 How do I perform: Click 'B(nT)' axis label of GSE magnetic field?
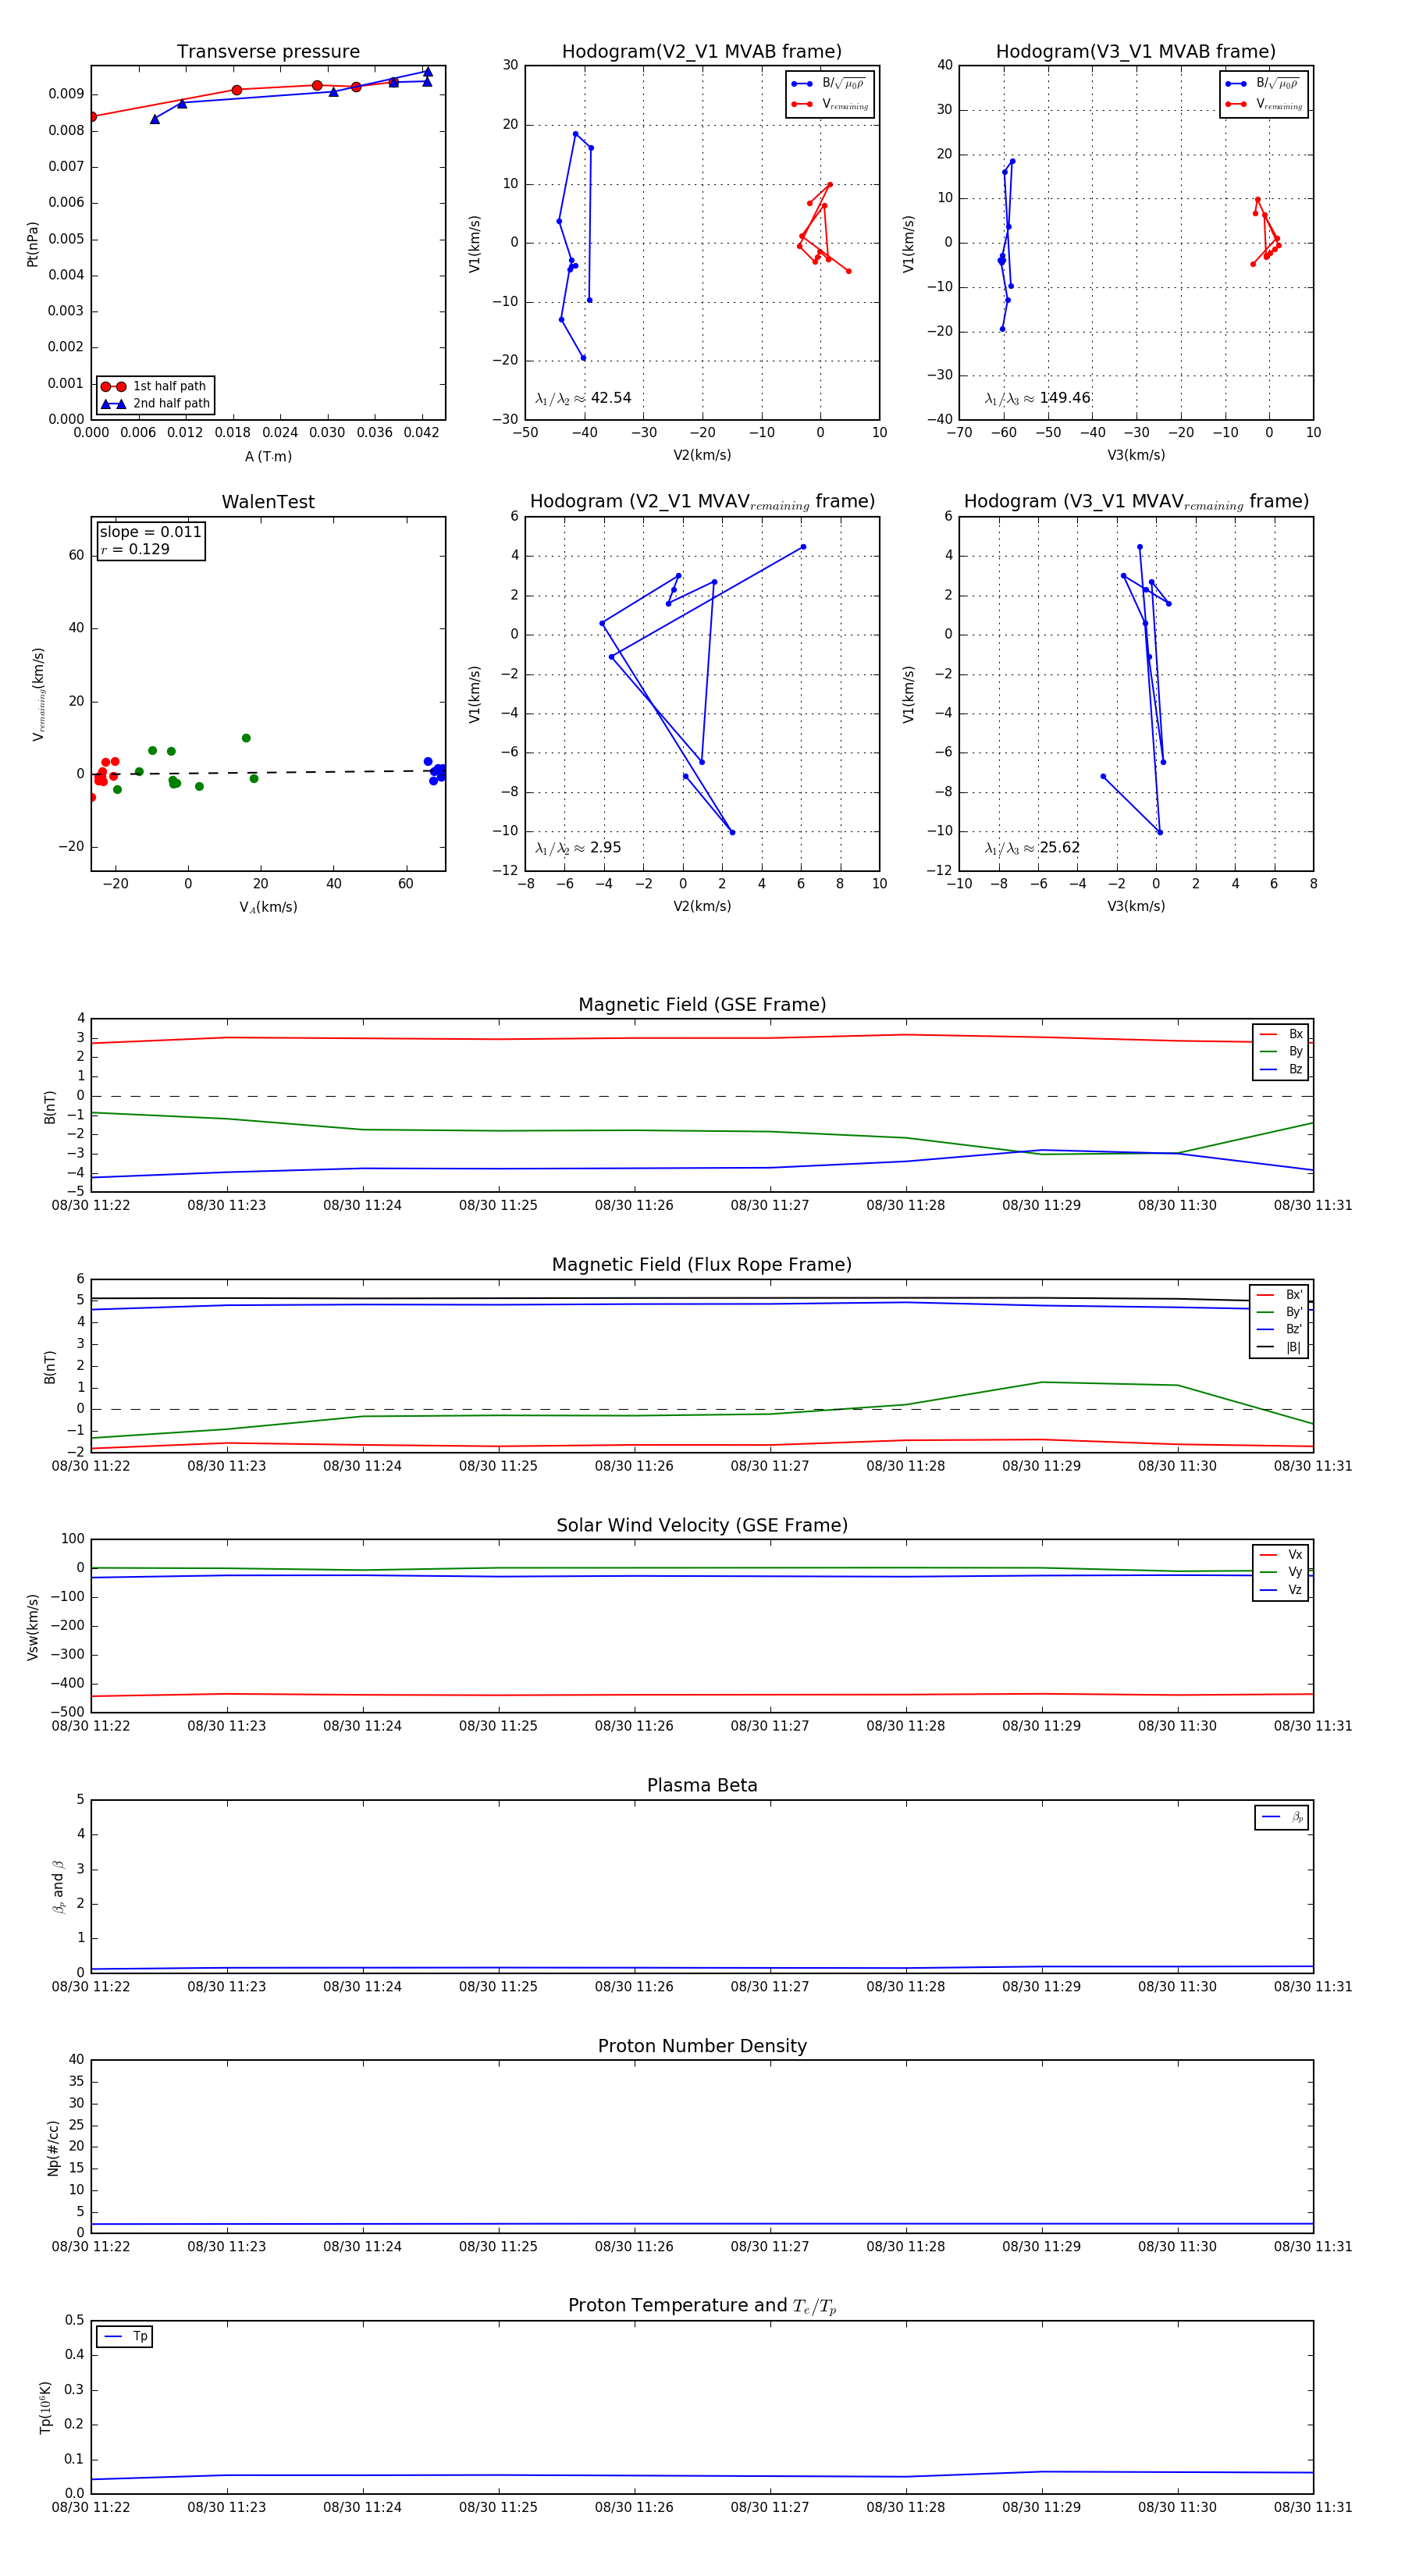coord(49,1107)
